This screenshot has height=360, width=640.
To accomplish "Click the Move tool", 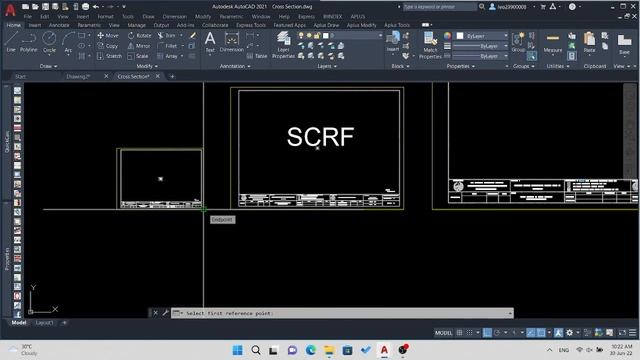I will click(x=108, y=36).
